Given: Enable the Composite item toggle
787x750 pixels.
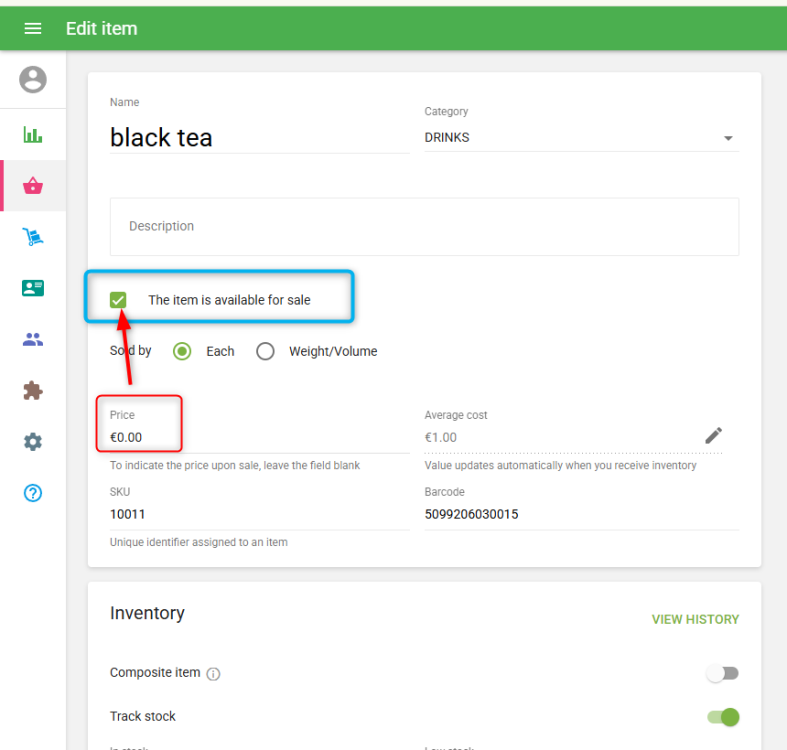Looking at the screenshot, I should click(x=722, y=673).
